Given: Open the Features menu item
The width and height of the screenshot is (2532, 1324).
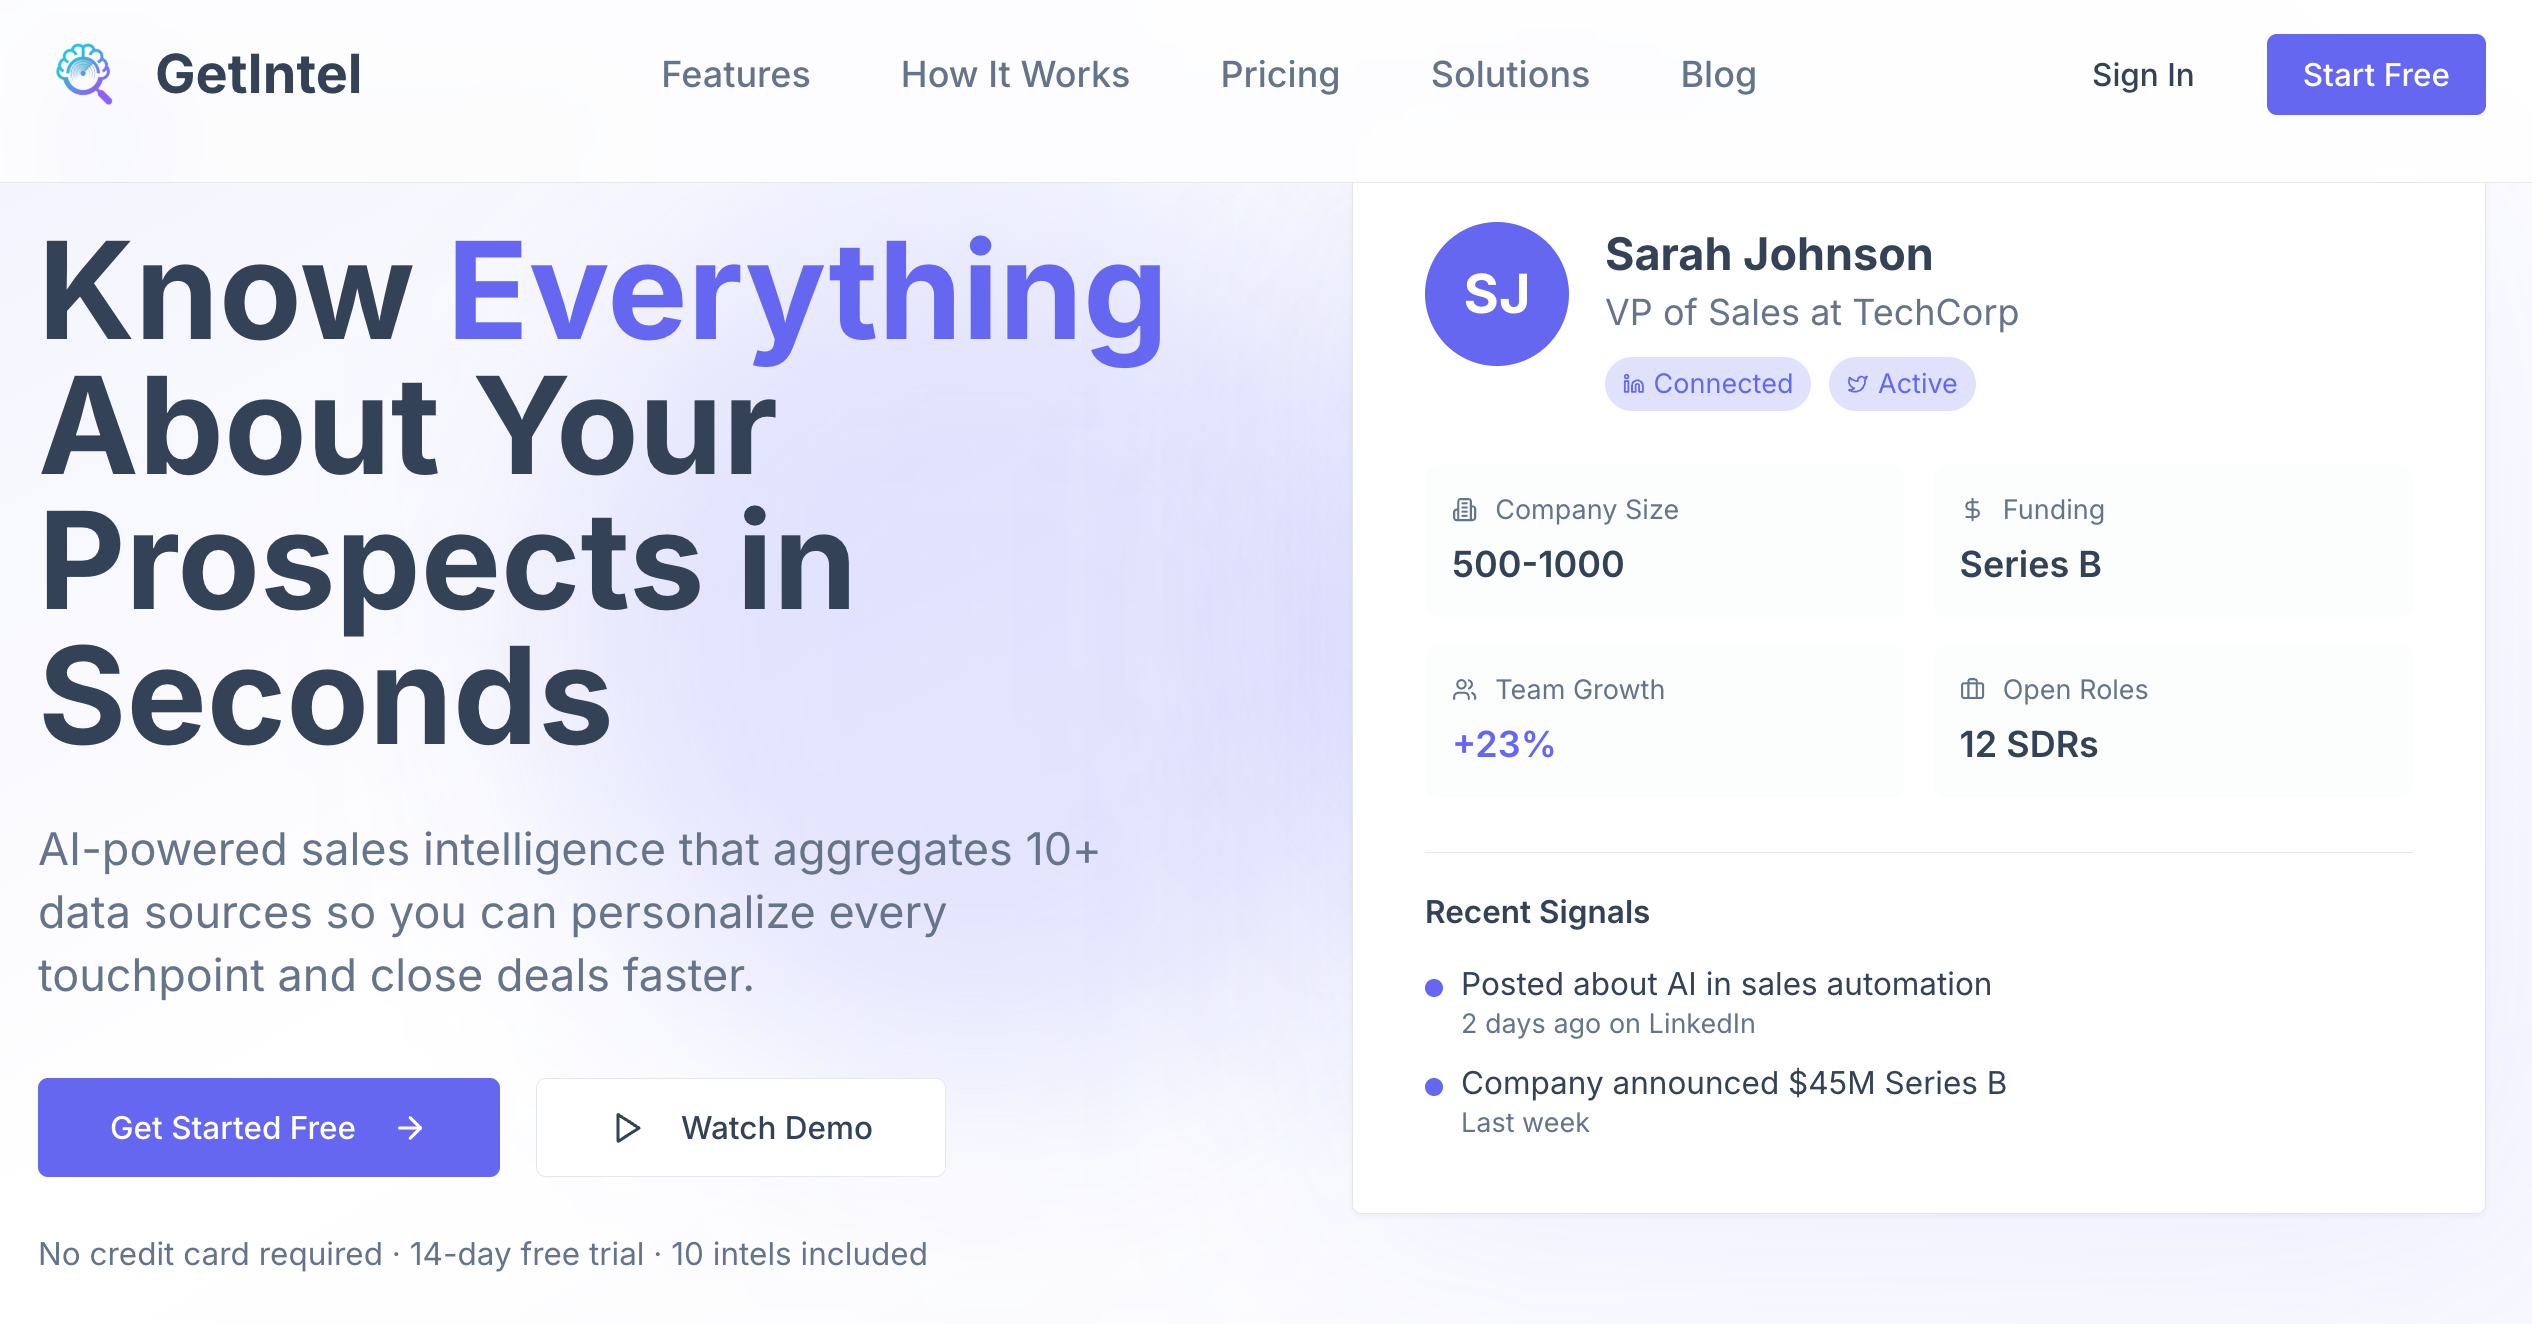Looking at the screenshot, I should [x=735, y=75].
